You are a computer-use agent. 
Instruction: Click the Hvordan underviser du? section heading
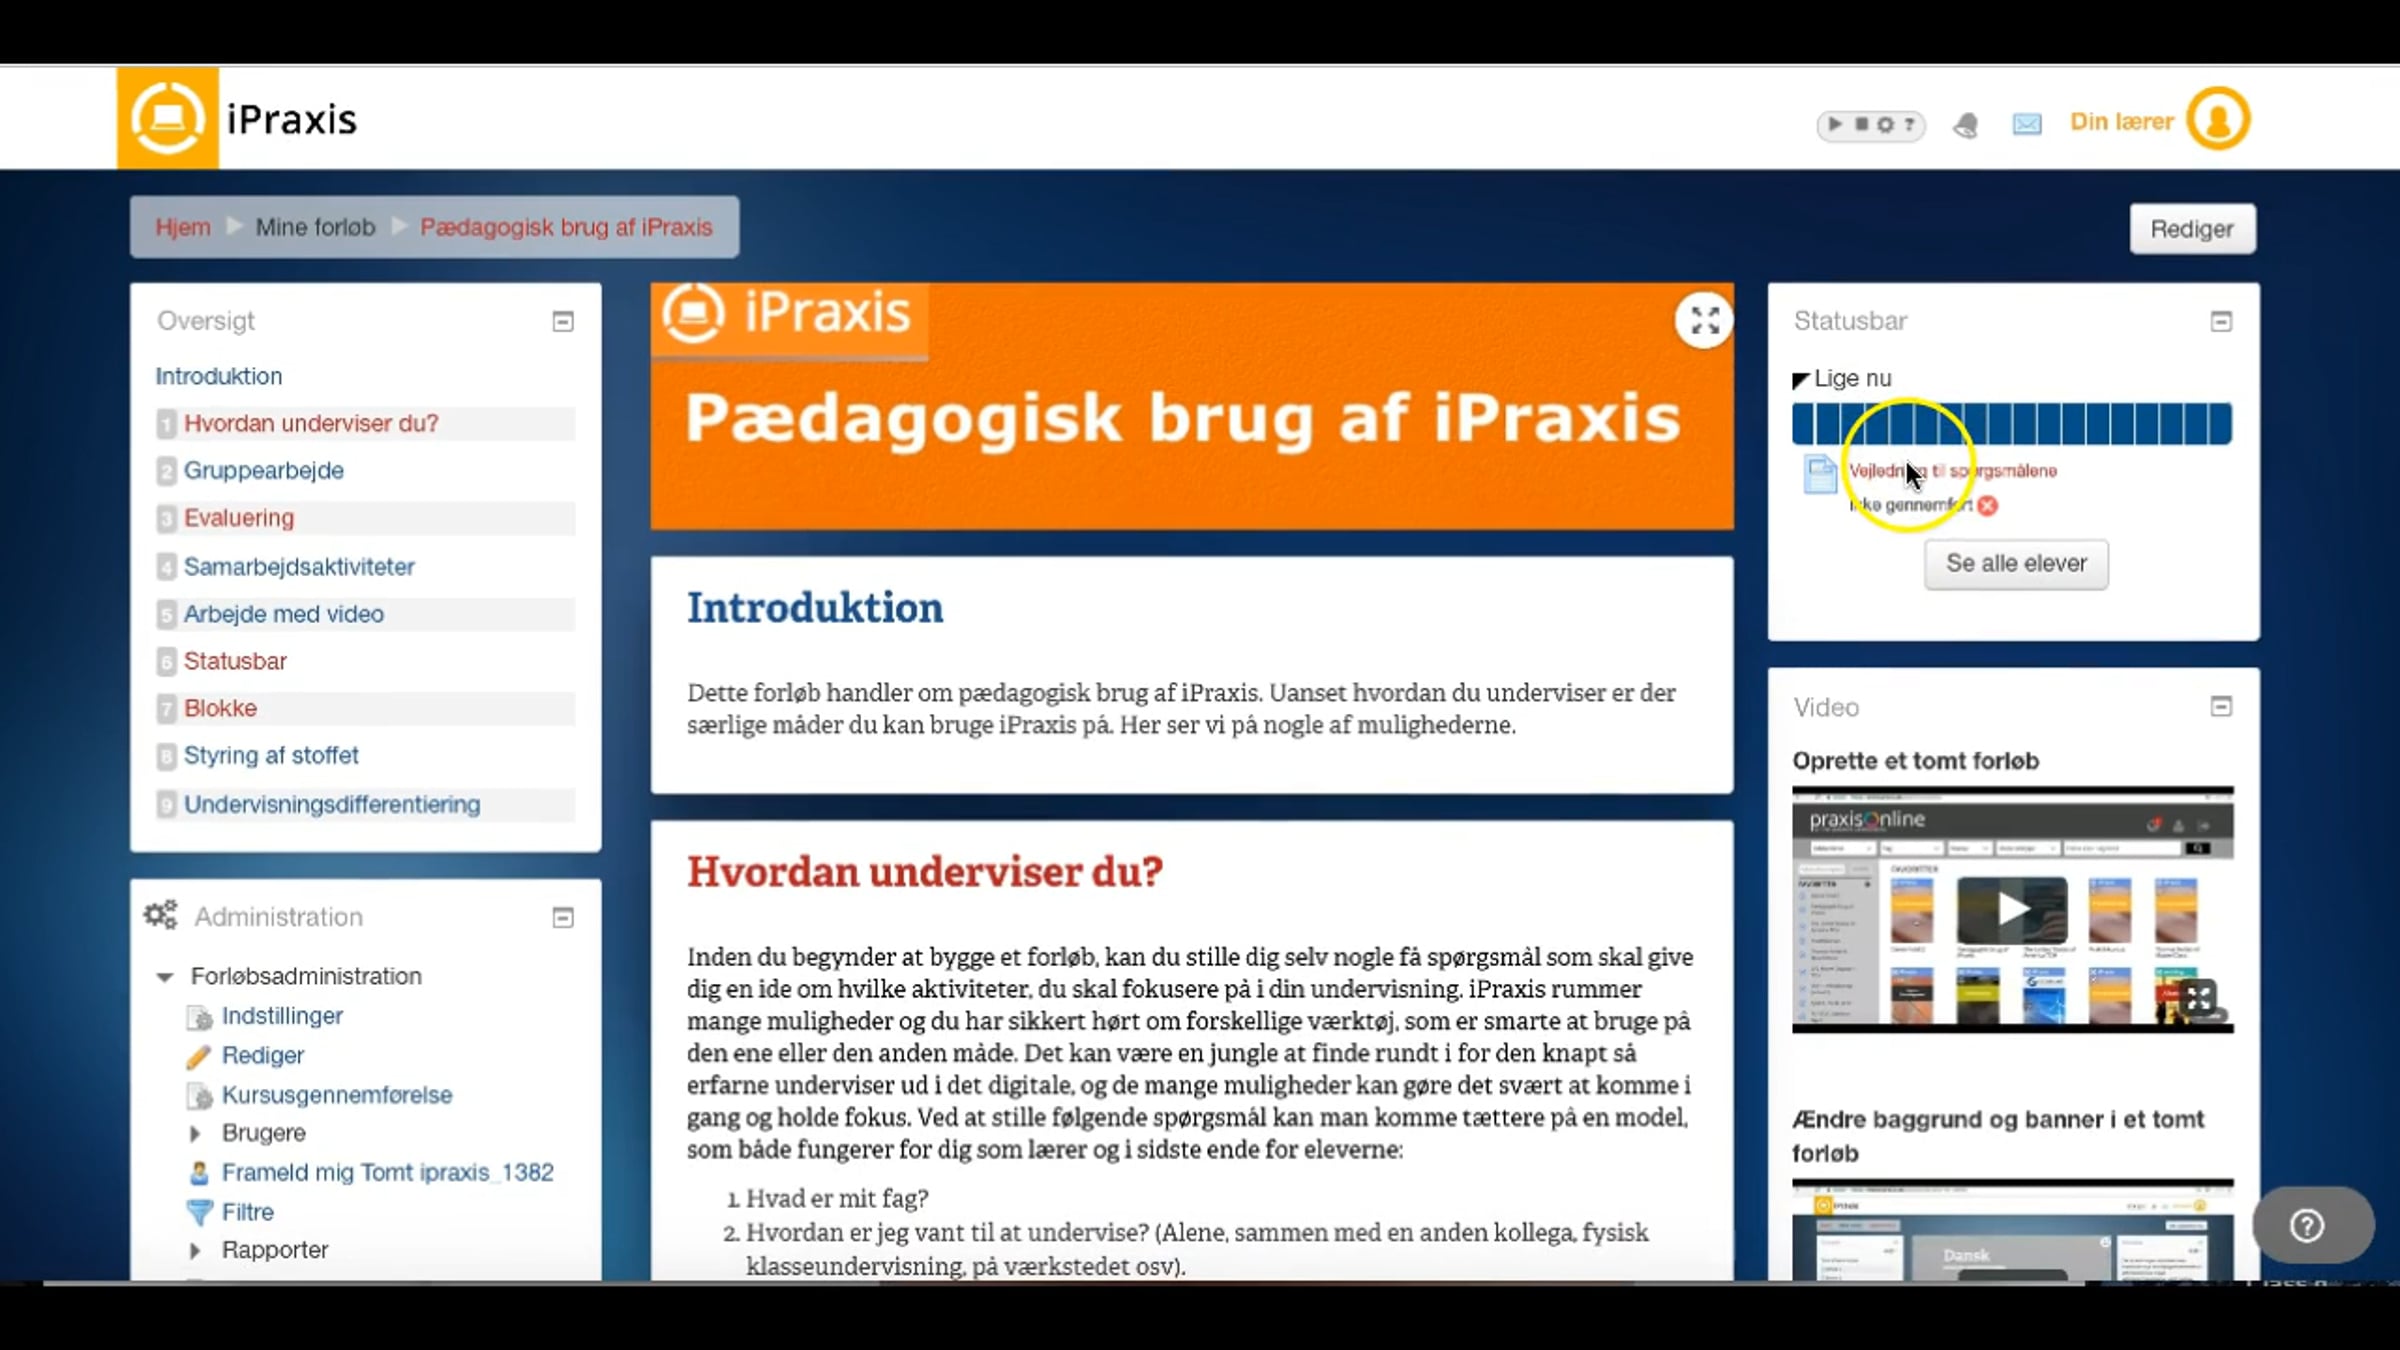click(925, 872)
